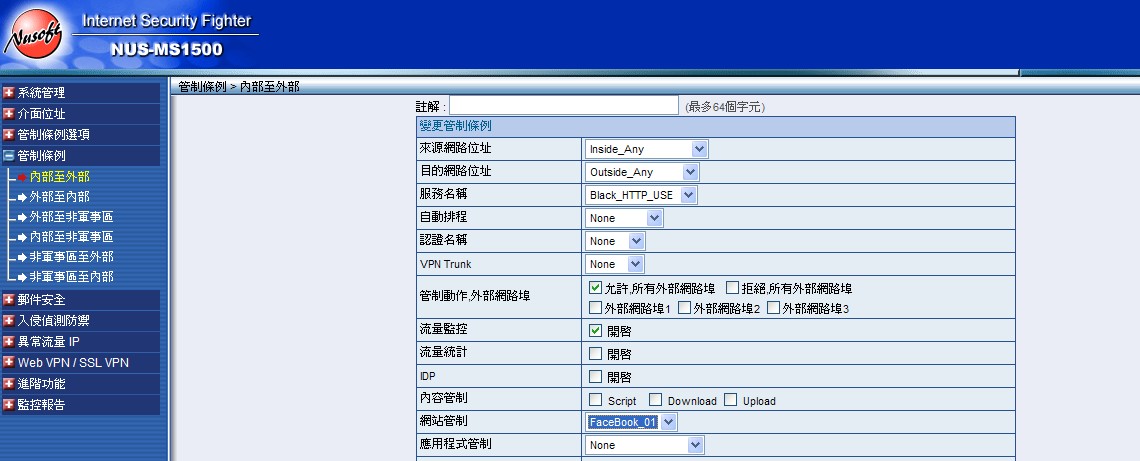Go to 非軍事區至外部 policy page
This screenshot has width=1140, height=461.
click(x=71, y=257)
